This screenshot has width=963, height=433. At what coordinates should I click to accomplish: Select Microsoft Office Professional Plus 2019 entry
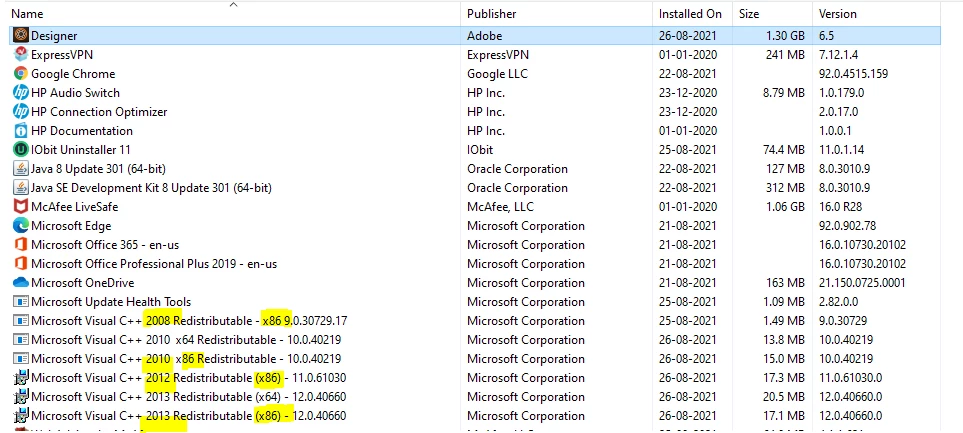(x=154, y=264)
